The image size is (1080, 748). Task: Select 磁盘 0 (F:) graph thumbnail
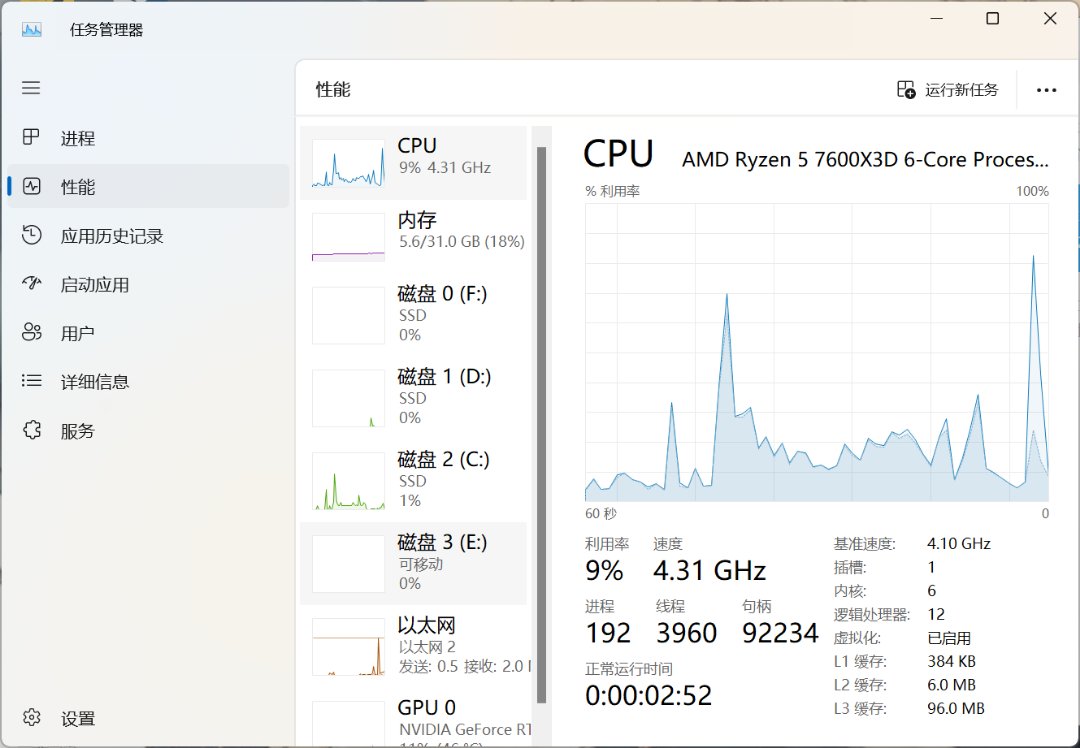click(x=348, y=315)
